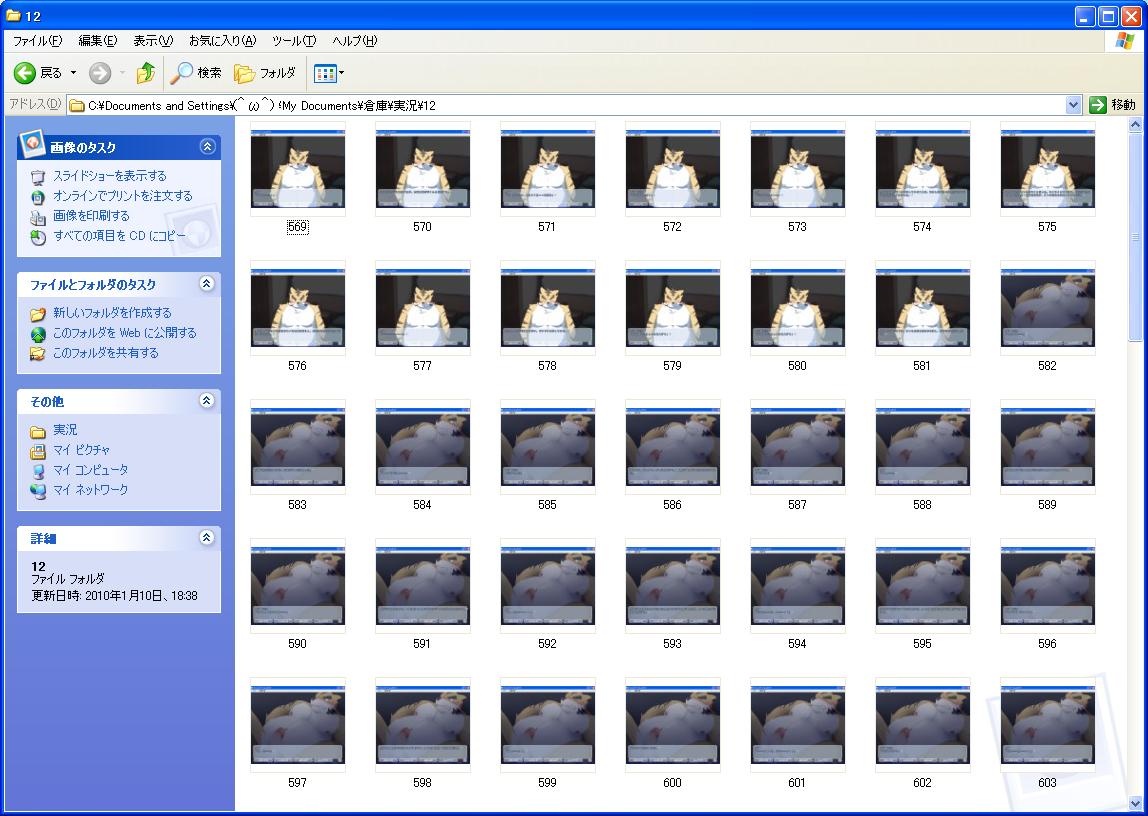
Task: Select thumbnail image 589
Action: pyautogui.click(x=1048, y=447)
